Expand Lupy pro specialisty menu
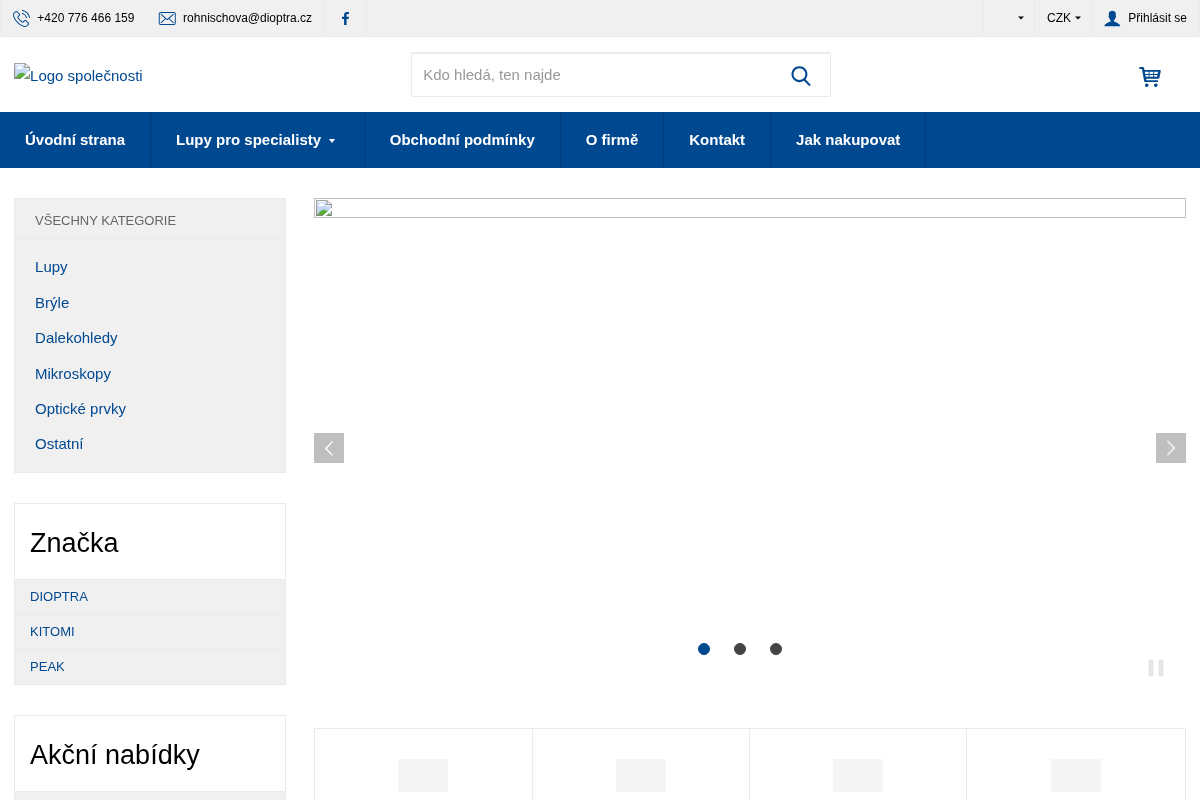 (x=256, y=140)
